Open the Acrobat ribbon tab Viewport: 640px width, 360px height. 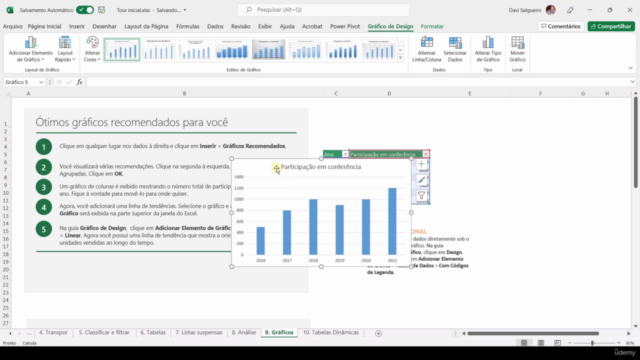pyautogui.click(x=312, y=26)
